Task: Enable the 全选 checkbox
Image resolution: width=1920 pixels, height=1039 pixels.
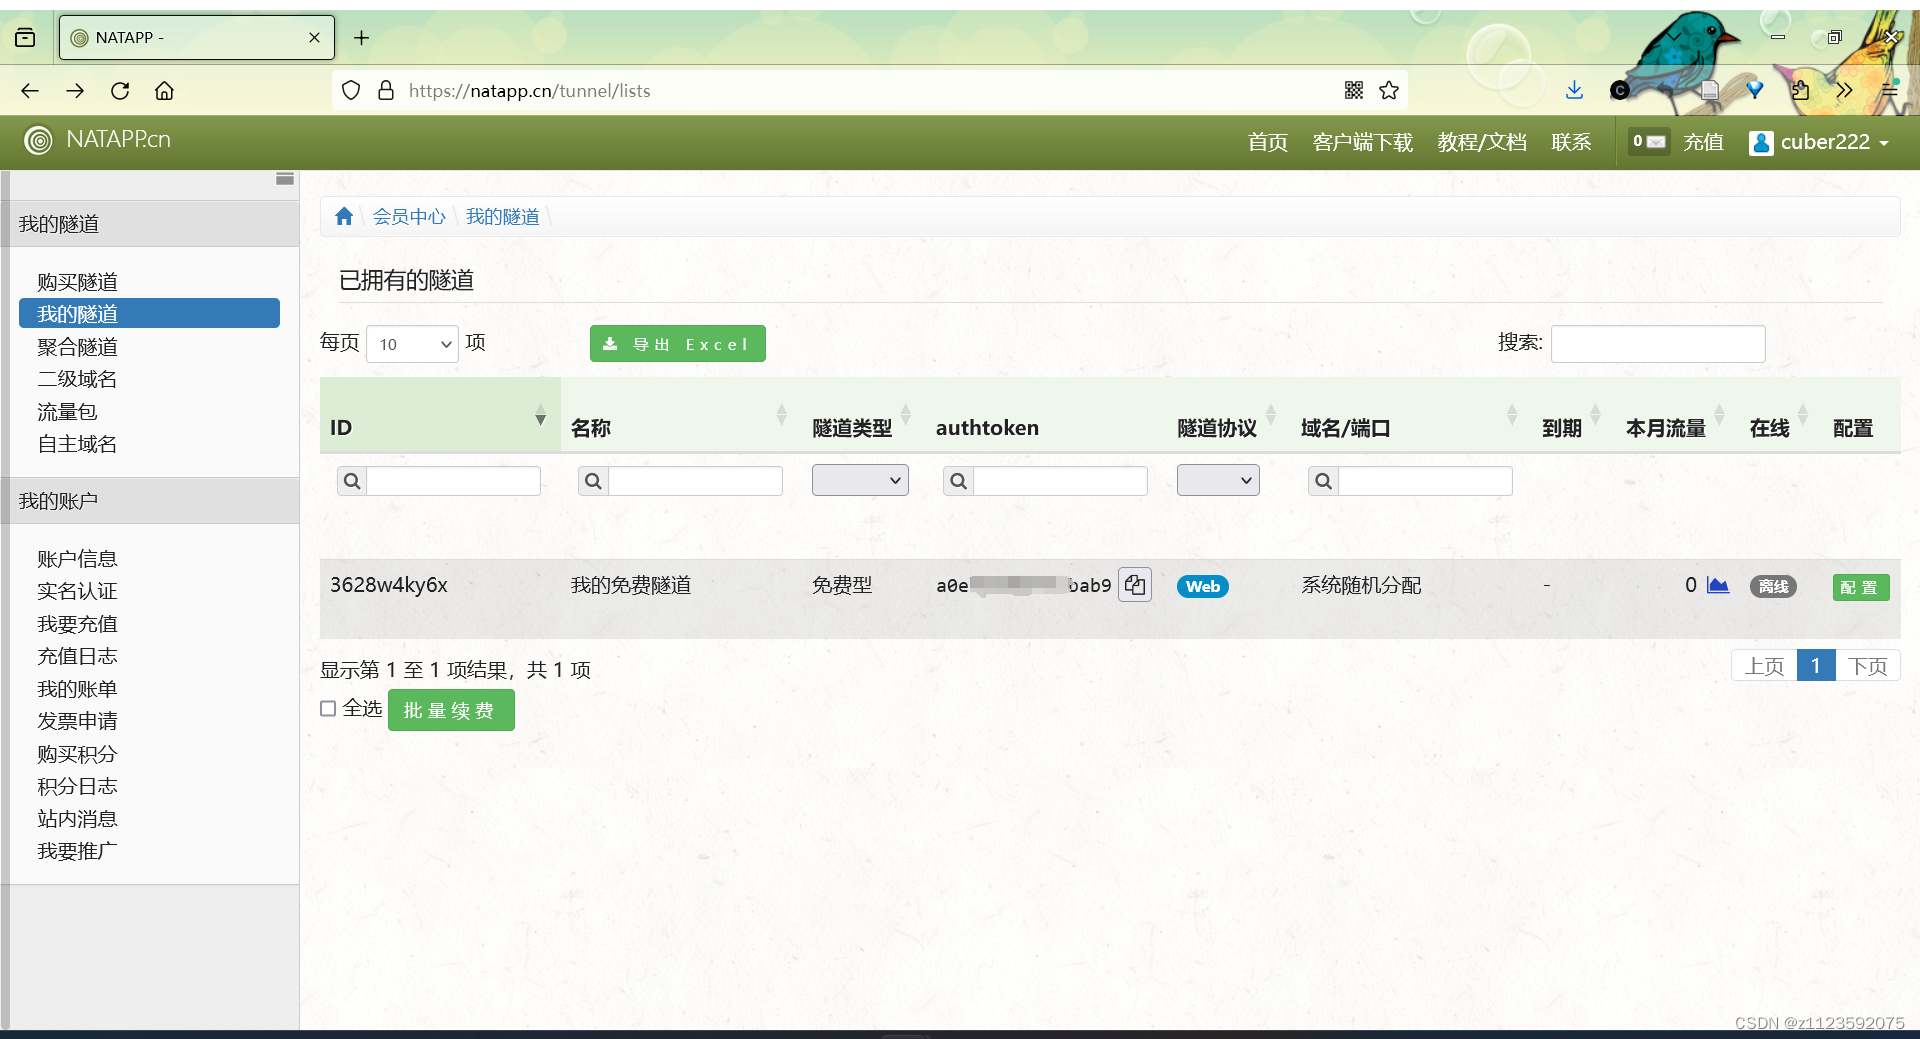Action: pyautogui.click(x=328, y=708)
